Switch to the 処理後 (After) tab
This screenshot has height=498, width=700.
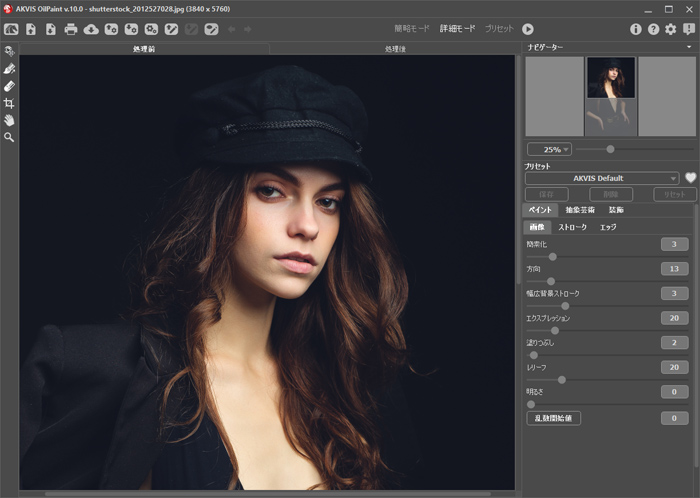(394, 48)
